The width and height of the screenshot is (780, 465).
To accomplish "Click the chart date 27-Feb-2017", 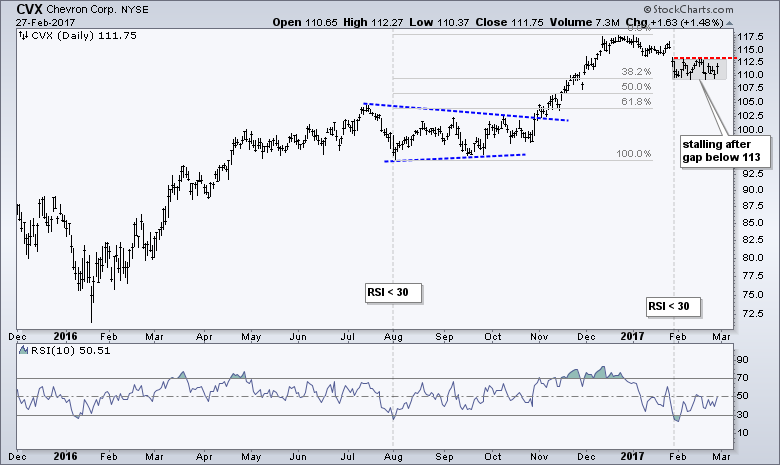I will (45, 22).
